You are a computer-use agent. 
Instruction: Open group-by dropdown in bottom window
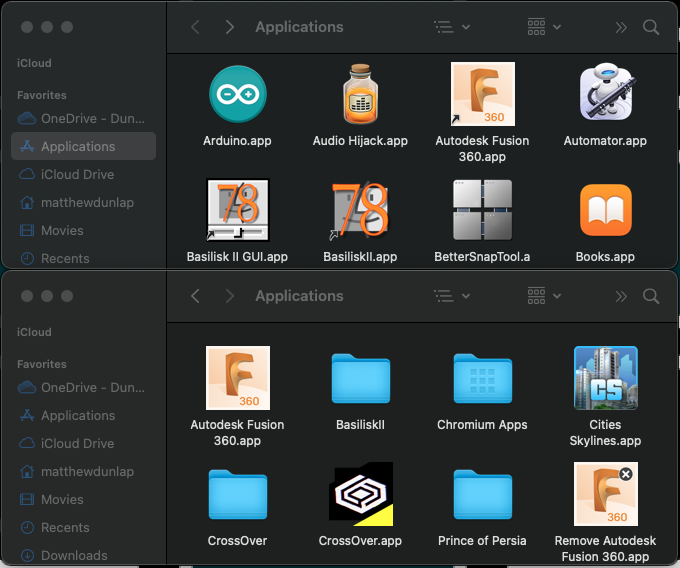point(544,296)
